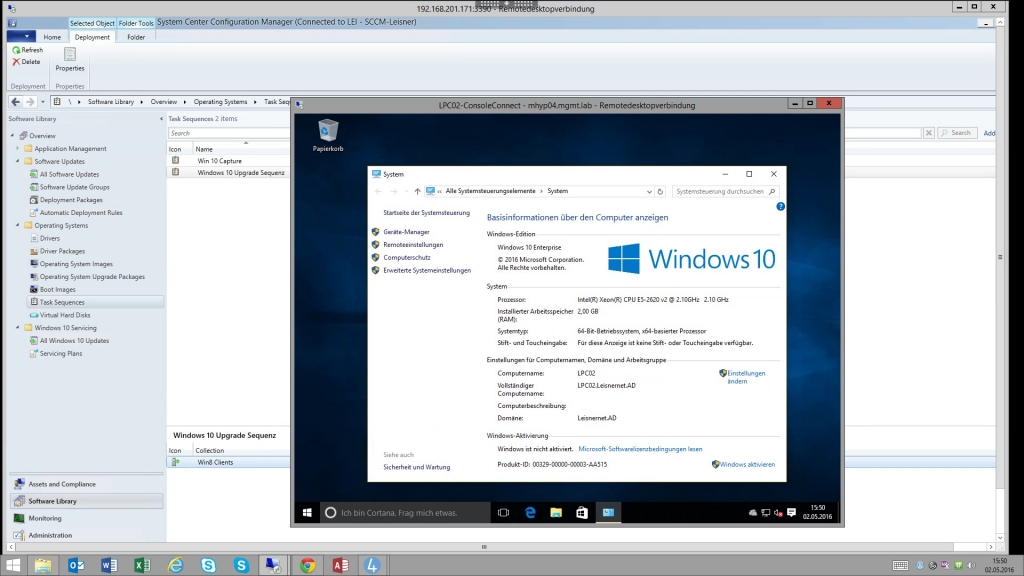1024x576 pixels.
Task: Collapse the Windows 10 Servicing node
Action: 18,327
